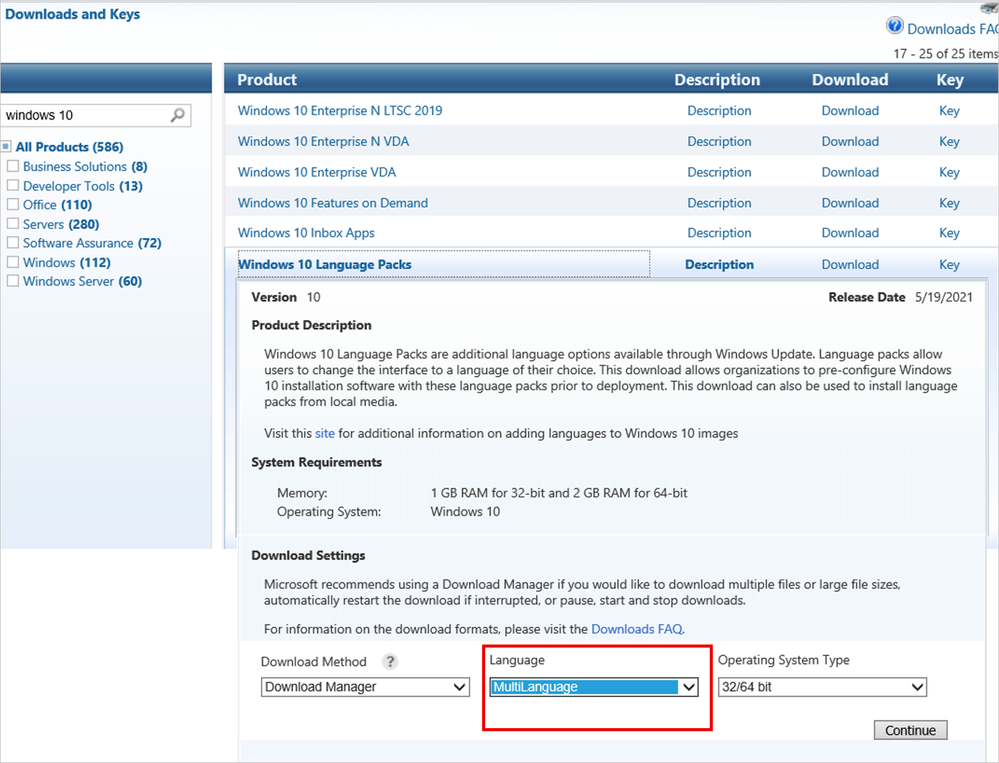Check the Business Solutions filter
The width and height of the screenshot is (999, 763).
click(x=13, y=166)
